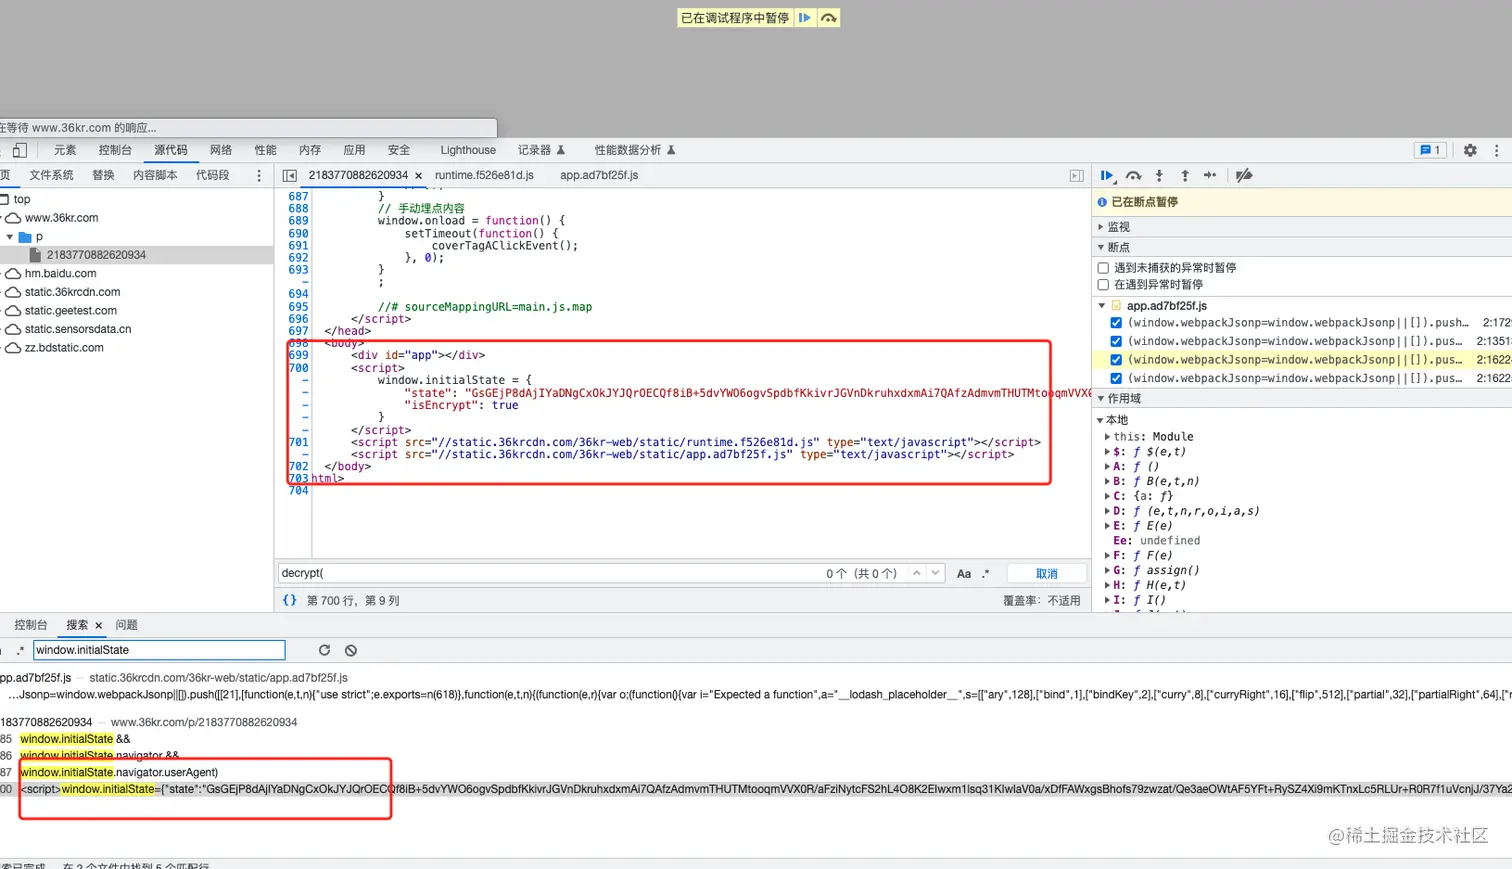Screen dimensions: 1512x869
Task: Collapse app.ad7bf25f.js breakpoint group
Action: (x=1102, y=306)
